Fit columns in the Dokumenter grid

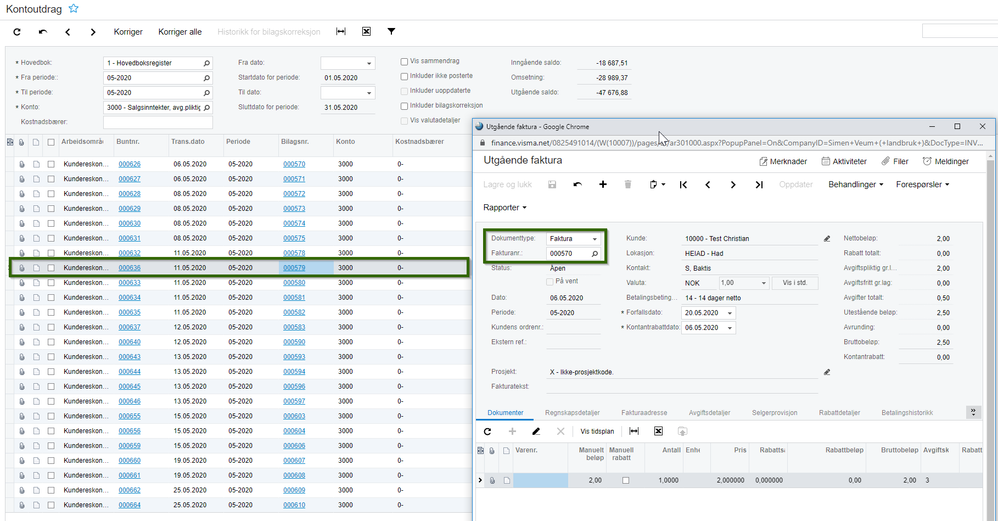tap(633, 431)
